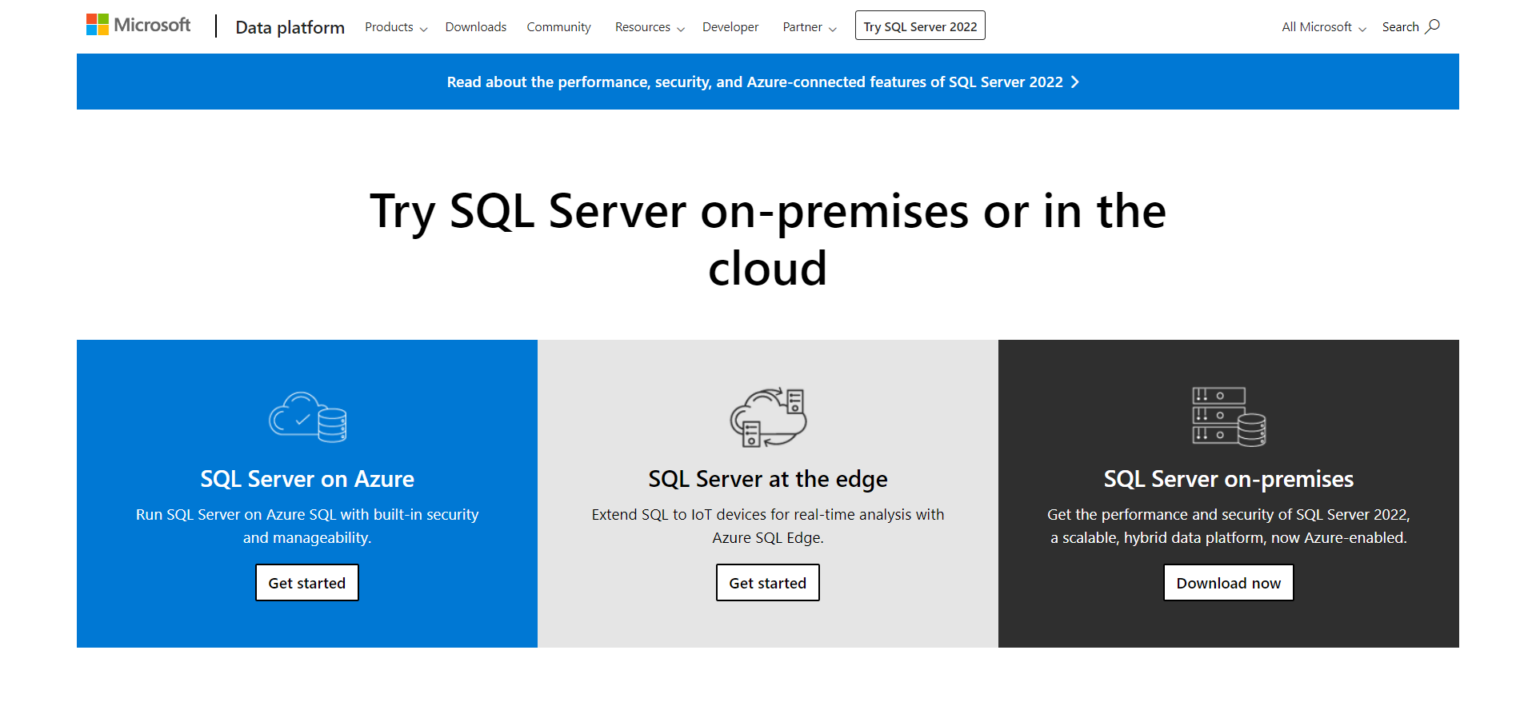Open search using the magnifier icon
Screen dimensions: 1536x702
point(1434,26)
